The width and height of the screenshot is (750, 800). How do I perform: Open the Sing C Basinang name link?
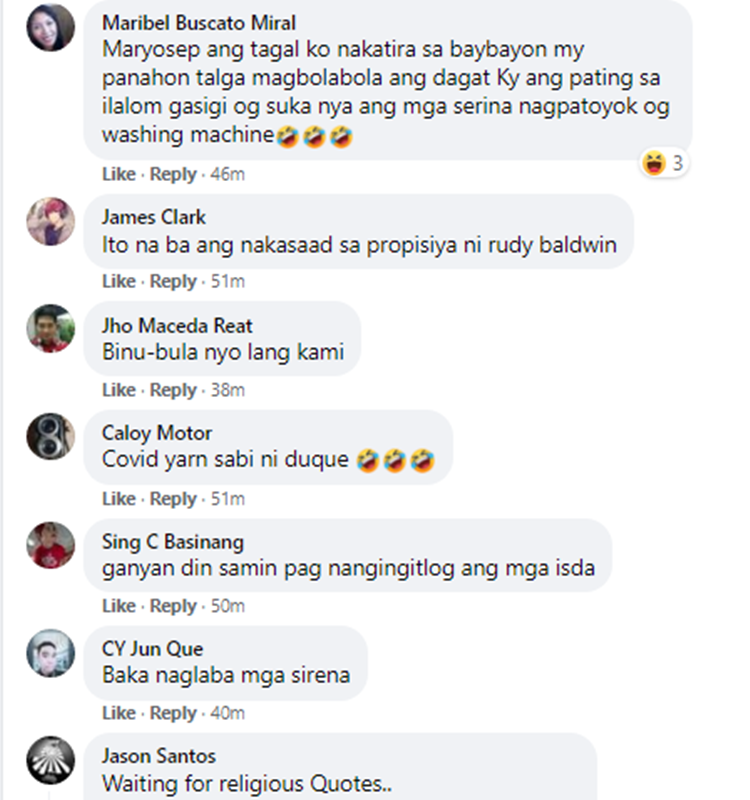(173, 542)
